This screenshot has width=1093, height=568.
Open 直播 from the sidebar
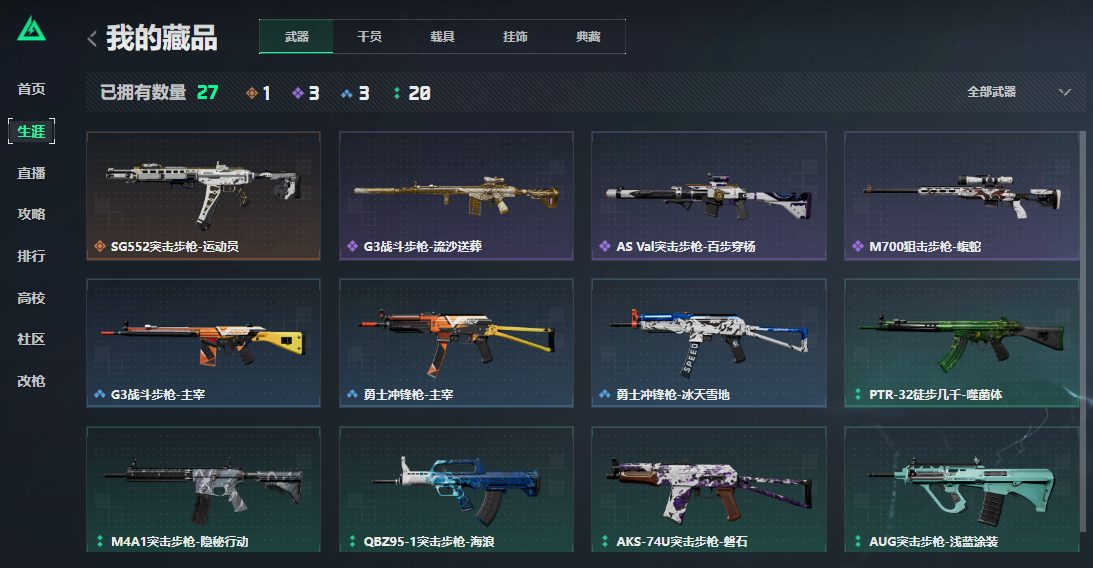click(31, 173)
